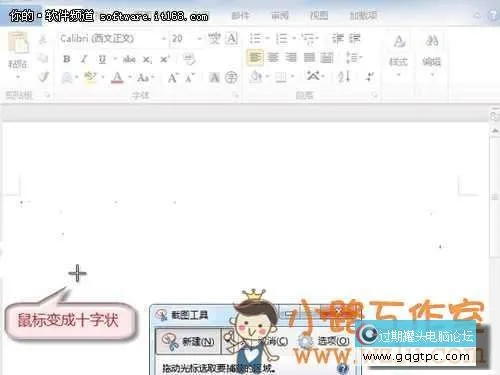Click 新建(N) in Snipping Tool
Image resolution: width=500 pixels, height=375 pixels.
coord(189,341)
